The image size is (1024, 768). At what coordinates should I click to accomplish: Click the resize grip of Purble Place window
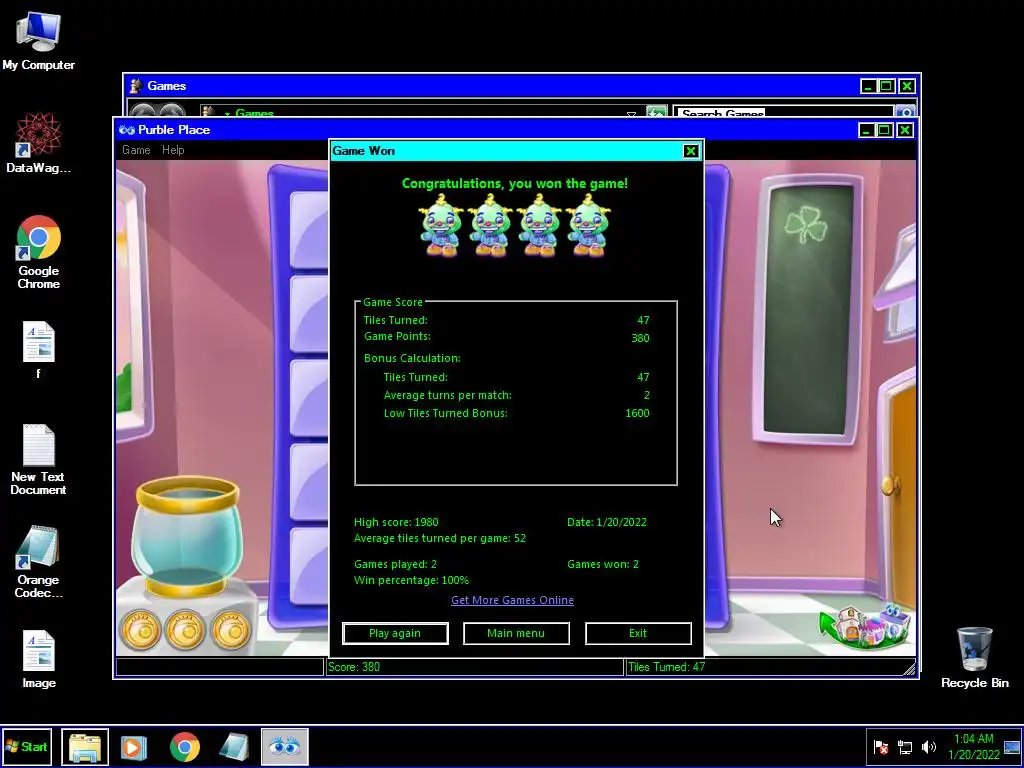[909, 667]
